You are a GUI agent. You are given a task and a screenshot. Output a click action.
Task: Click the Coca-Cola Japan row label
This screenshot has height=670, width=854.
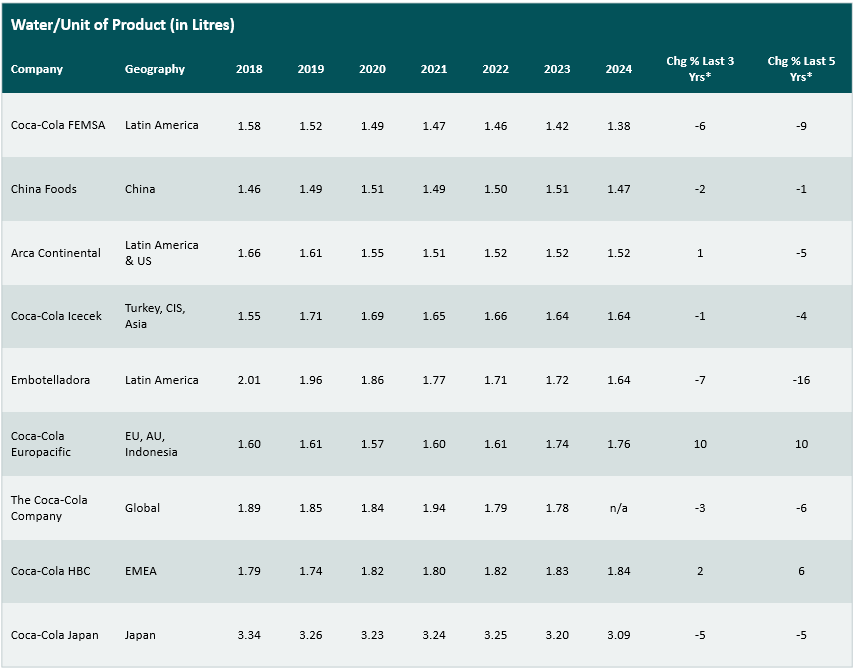(55, 635)
